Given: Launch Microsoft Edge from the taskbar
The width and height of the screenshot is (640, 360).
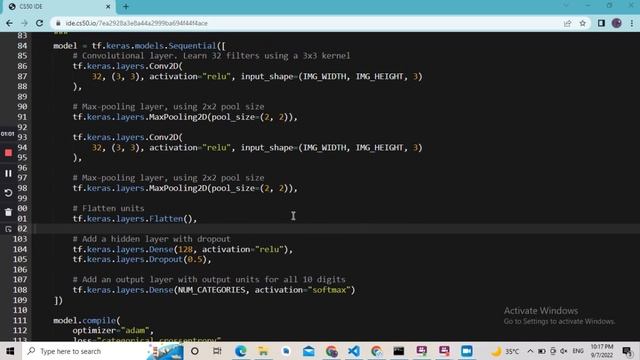Looking at the screenshot, I should point(240,351).
